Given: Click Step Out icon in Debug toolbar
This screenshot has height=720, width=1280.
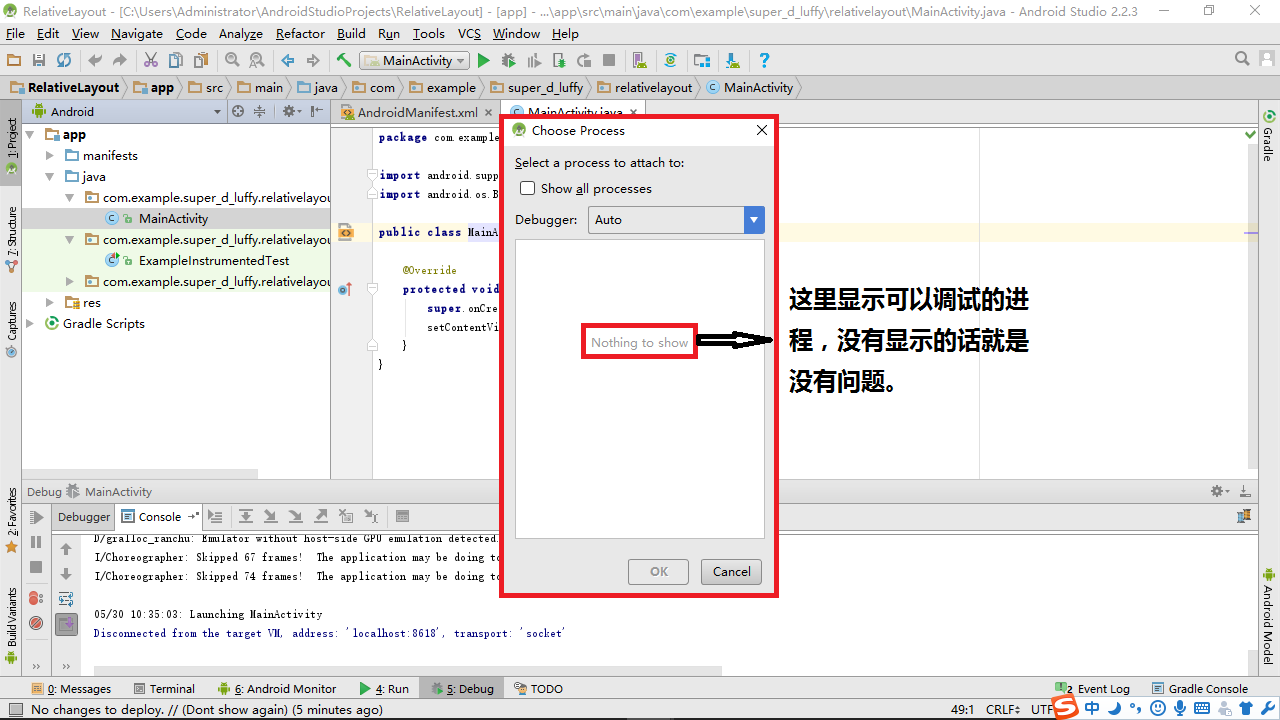Looking at the screenshot, I should [x=321, y=517].
